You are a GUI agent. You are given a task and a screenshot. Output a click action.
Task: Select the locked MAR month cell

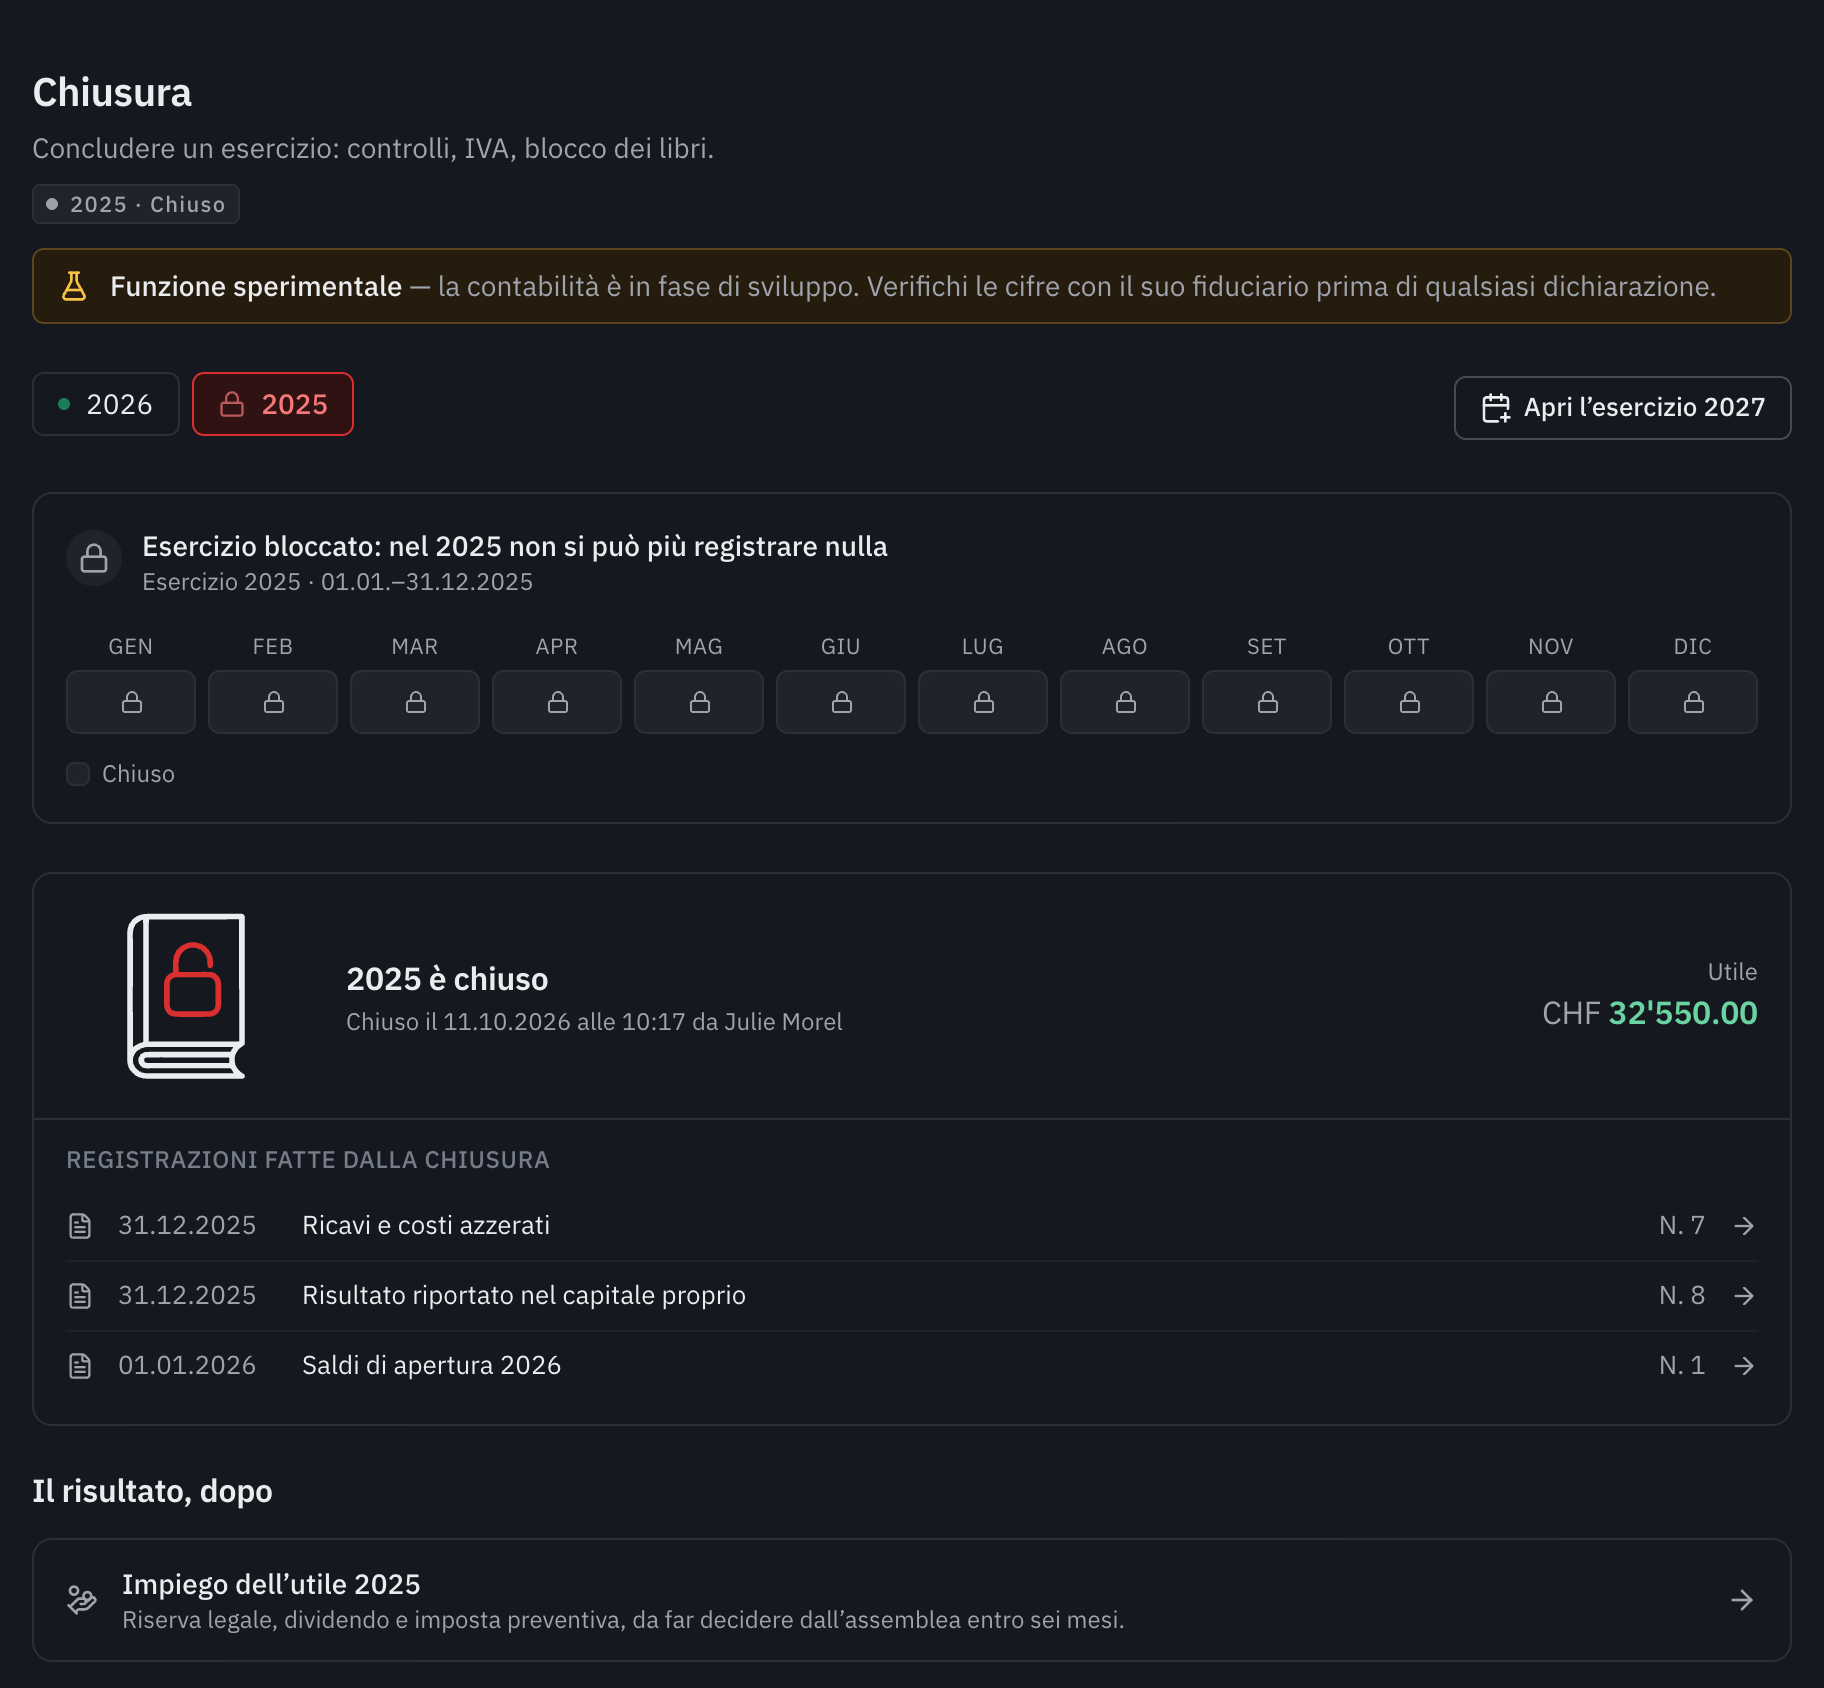[415, 702]
